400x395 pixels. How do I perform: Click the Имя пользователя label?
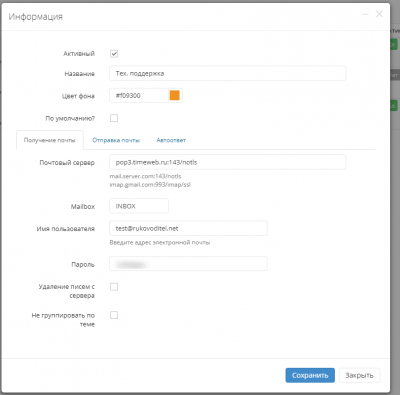pos(66,229)
